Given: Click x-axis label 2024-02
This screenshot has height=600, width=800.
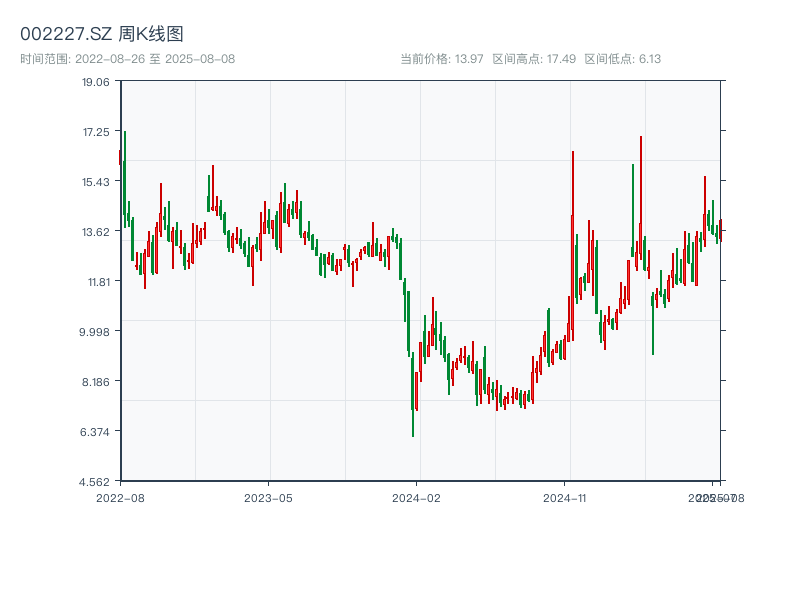Looking at the screenshot, I should tap(416, 498).
